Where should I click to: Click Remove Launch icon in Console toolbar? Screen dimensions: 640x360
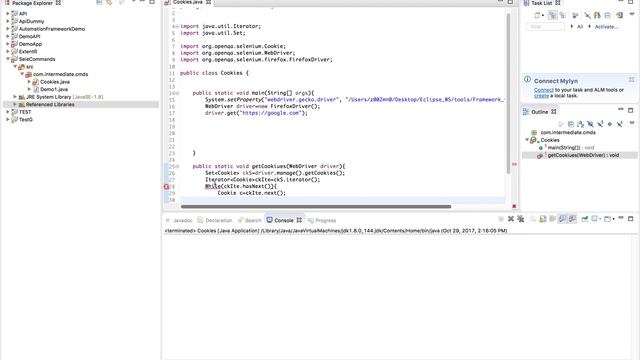[511, 219]
